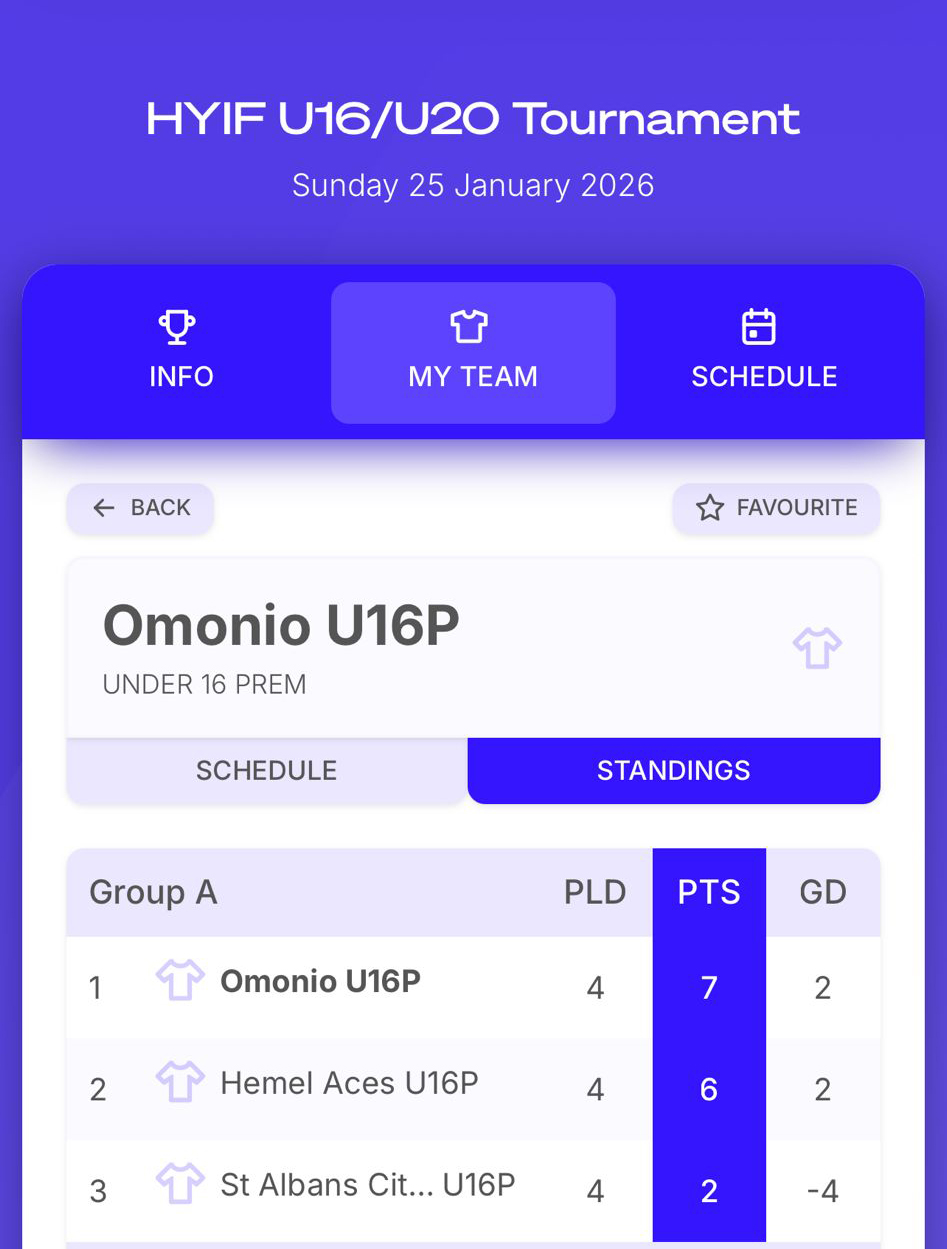Toggle the Favourite star icon
947x1249 pixels.
(x=710, y=508)
